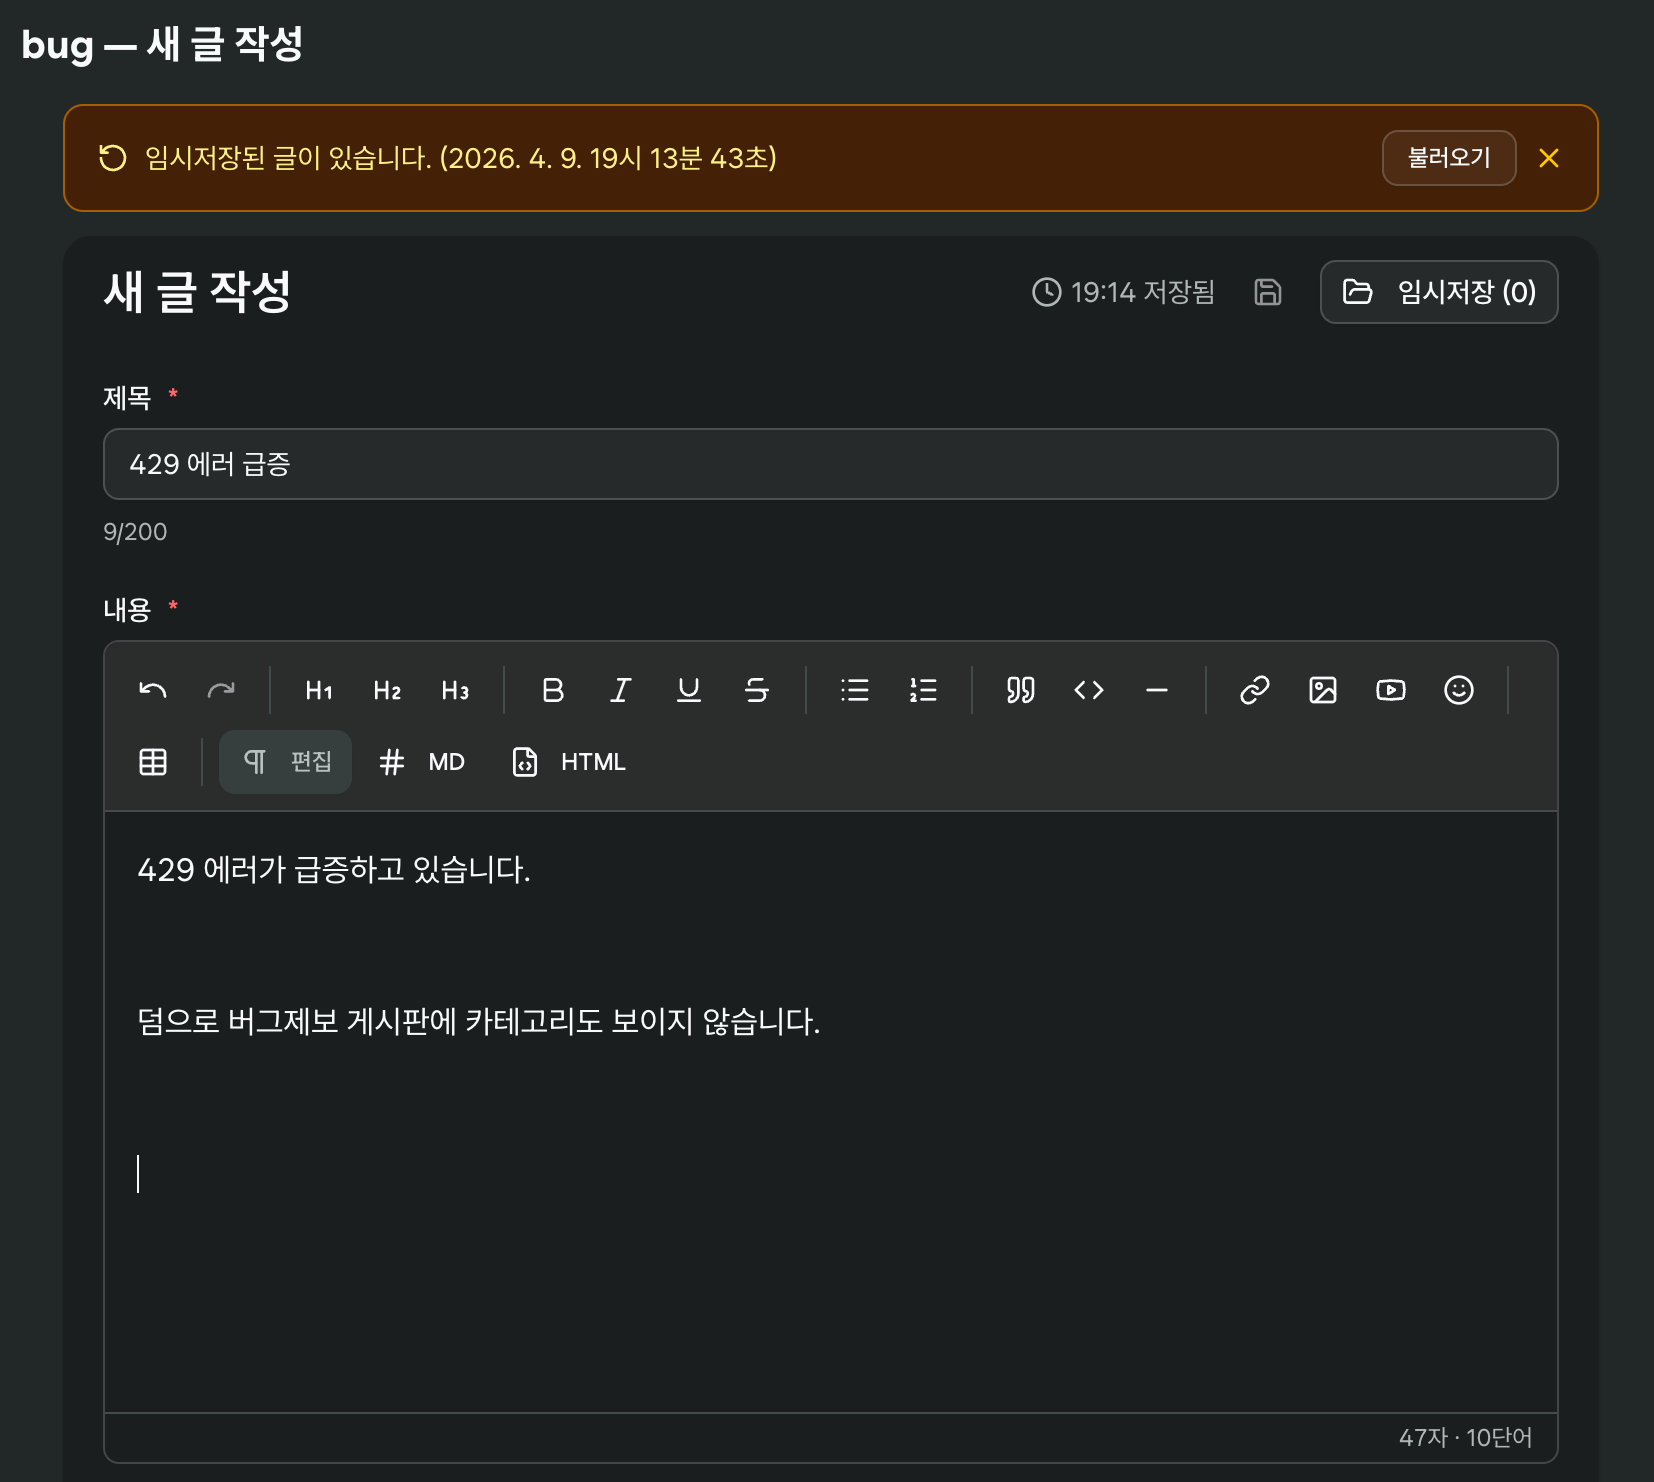The height and width of the screenshot is (1482, 1654).
Task: Insert a table
Action: coord(153,762)
